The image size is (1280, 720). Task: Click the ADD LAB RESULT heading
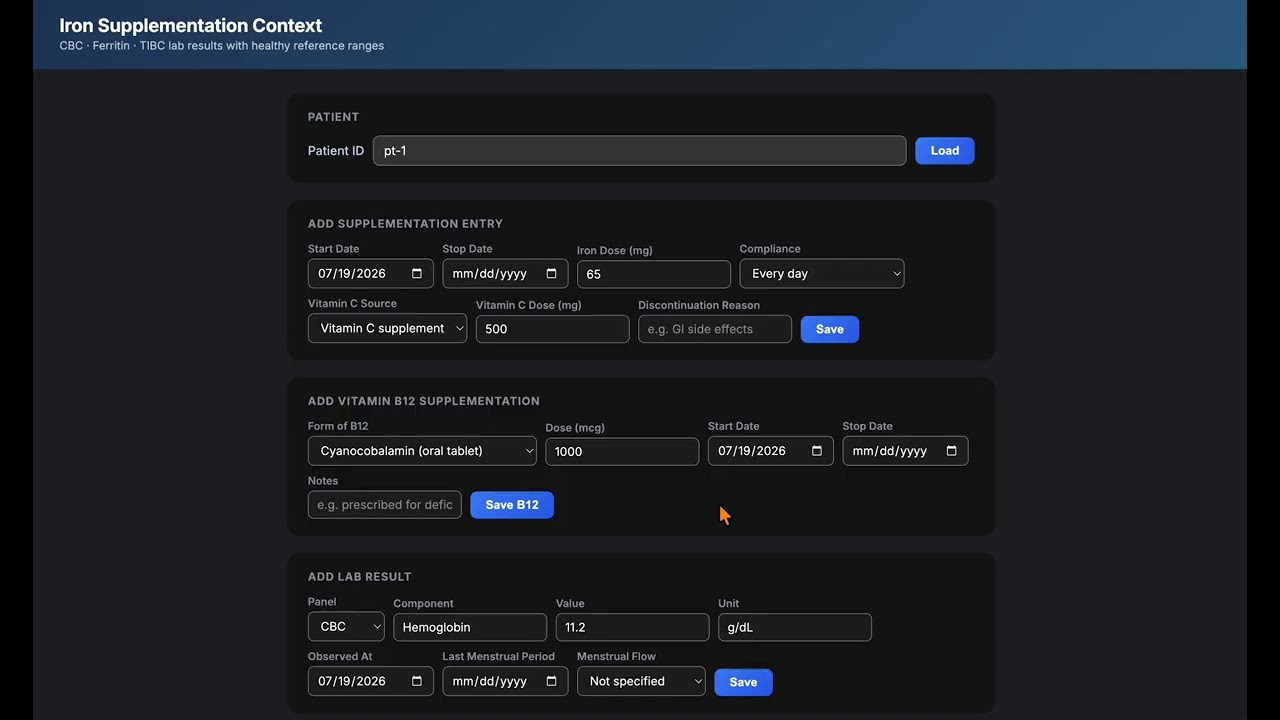(360, 577)
